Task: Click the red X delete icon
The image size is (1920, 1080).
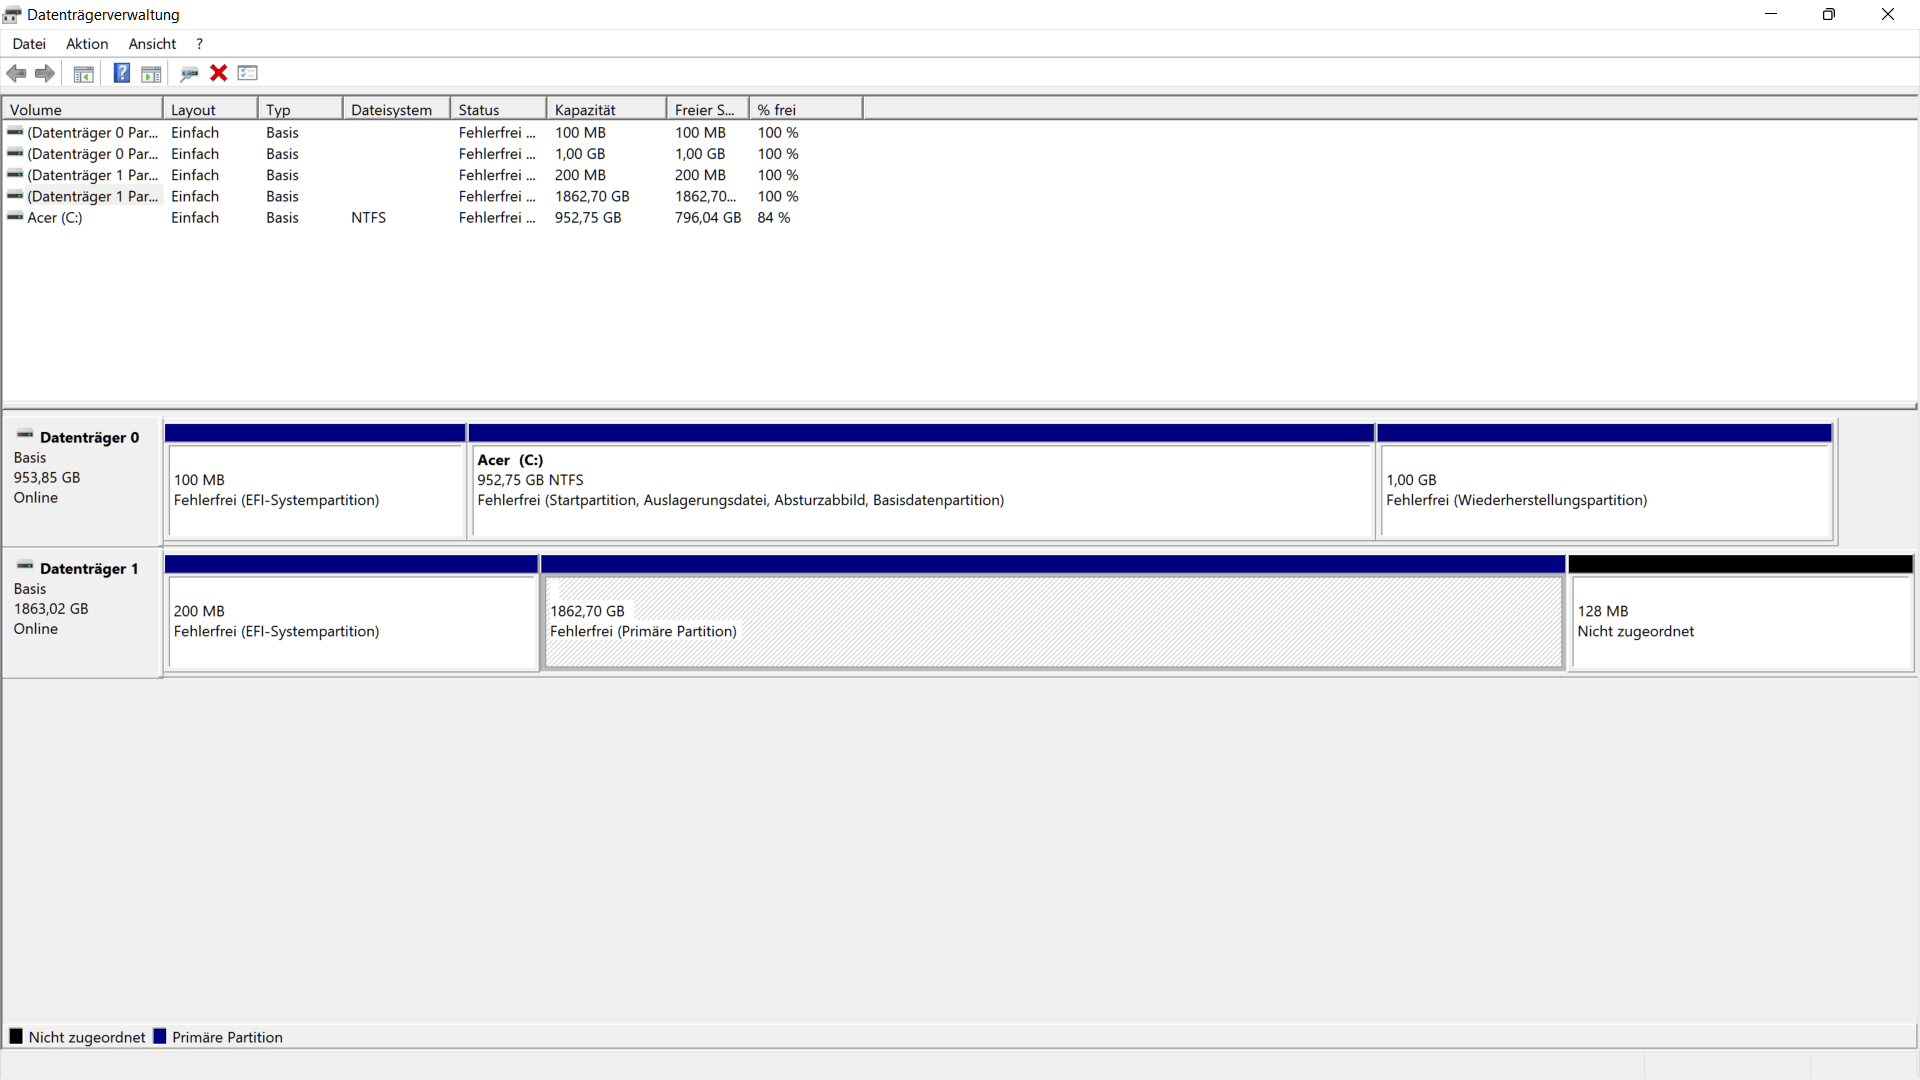Action: [x=219, y=73]
